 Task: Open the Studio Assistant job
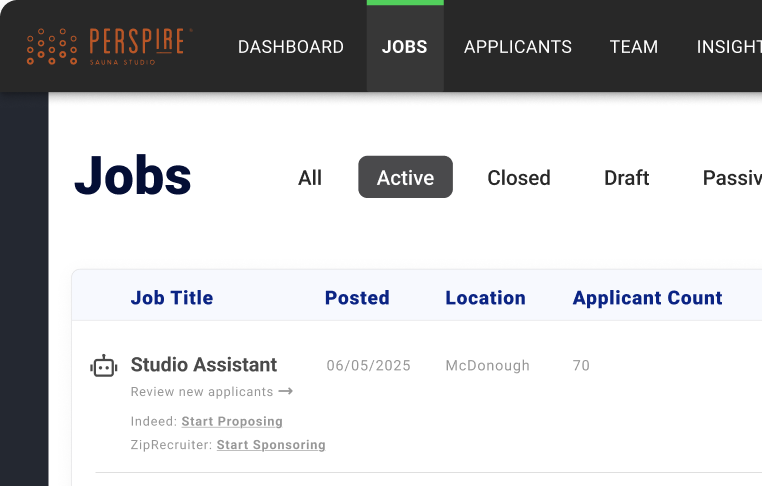coord(204,365)
